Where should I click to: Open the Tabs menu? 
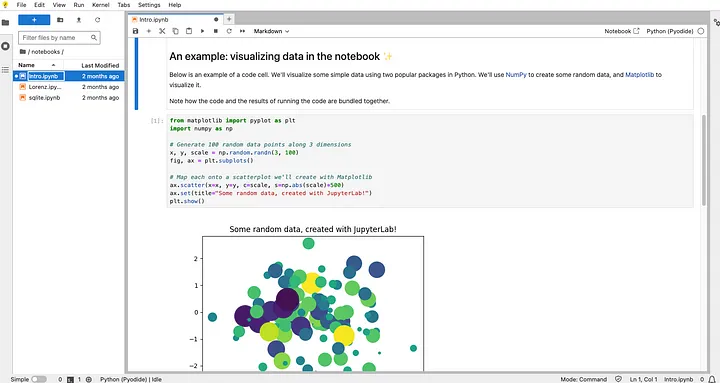click(124, 5)
